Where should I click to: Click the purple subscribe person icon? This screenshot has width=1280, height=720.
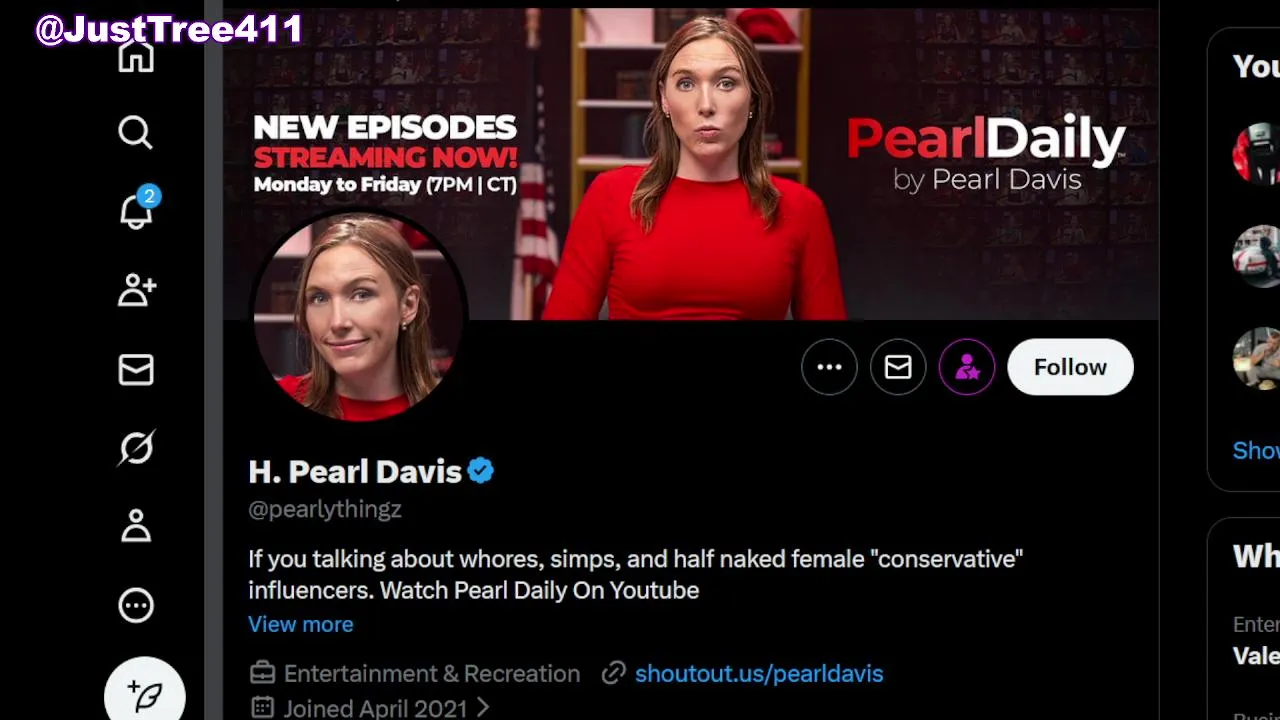[967, 367]
